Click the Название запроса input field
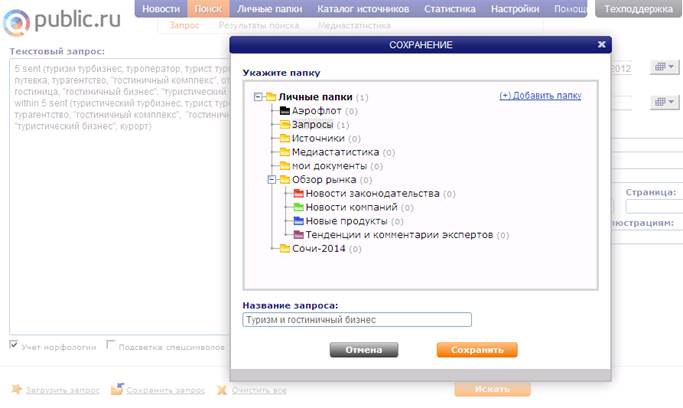Screen dimensions: 683x408 pos(357,320)
